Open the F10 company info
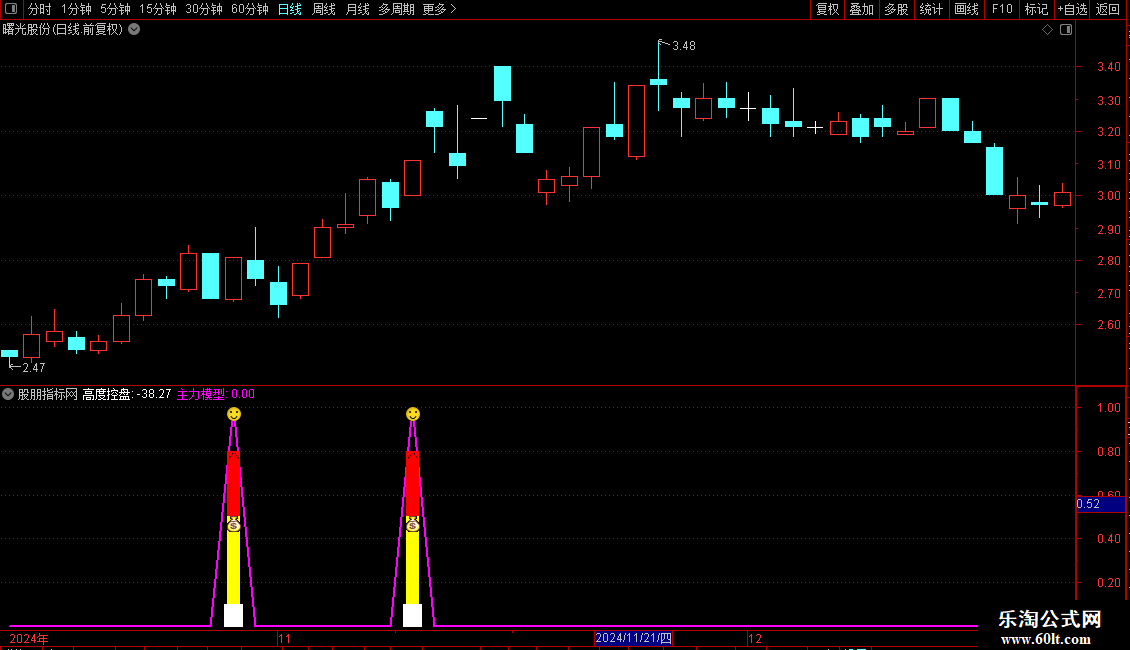This screenshot has width=1130, height=650. point(1002,9)
